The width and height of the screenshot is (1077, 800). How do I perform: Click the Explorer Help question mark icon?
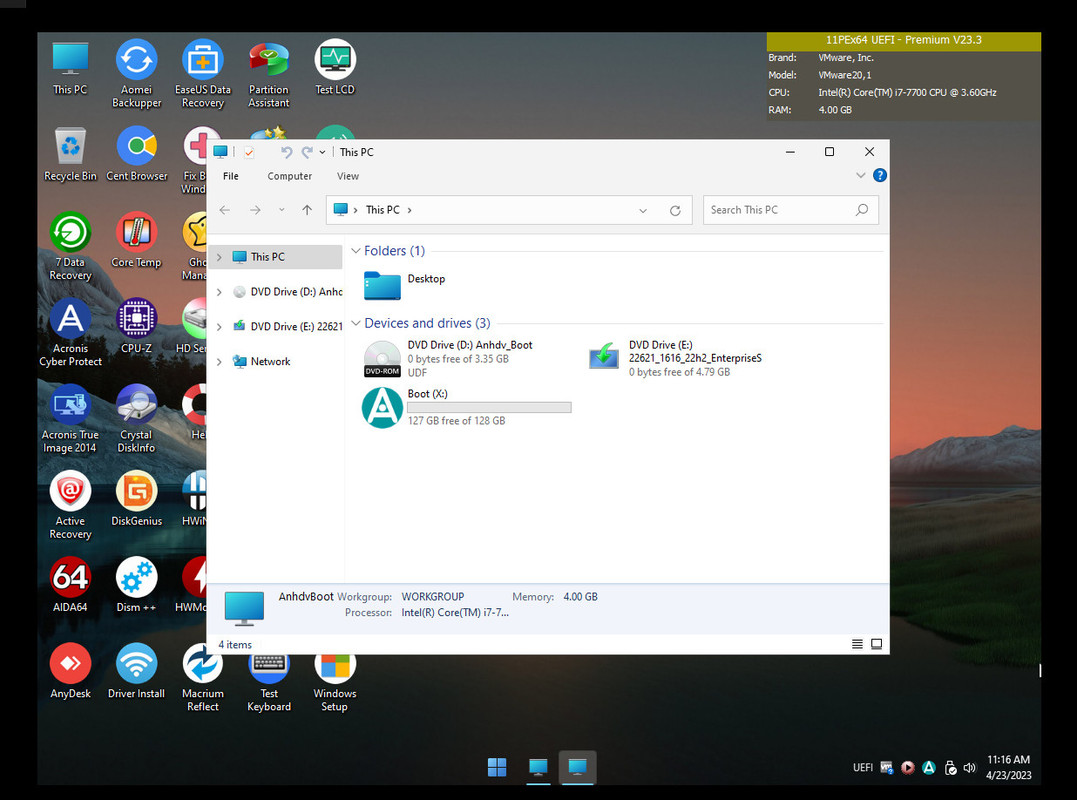[879, 176]
